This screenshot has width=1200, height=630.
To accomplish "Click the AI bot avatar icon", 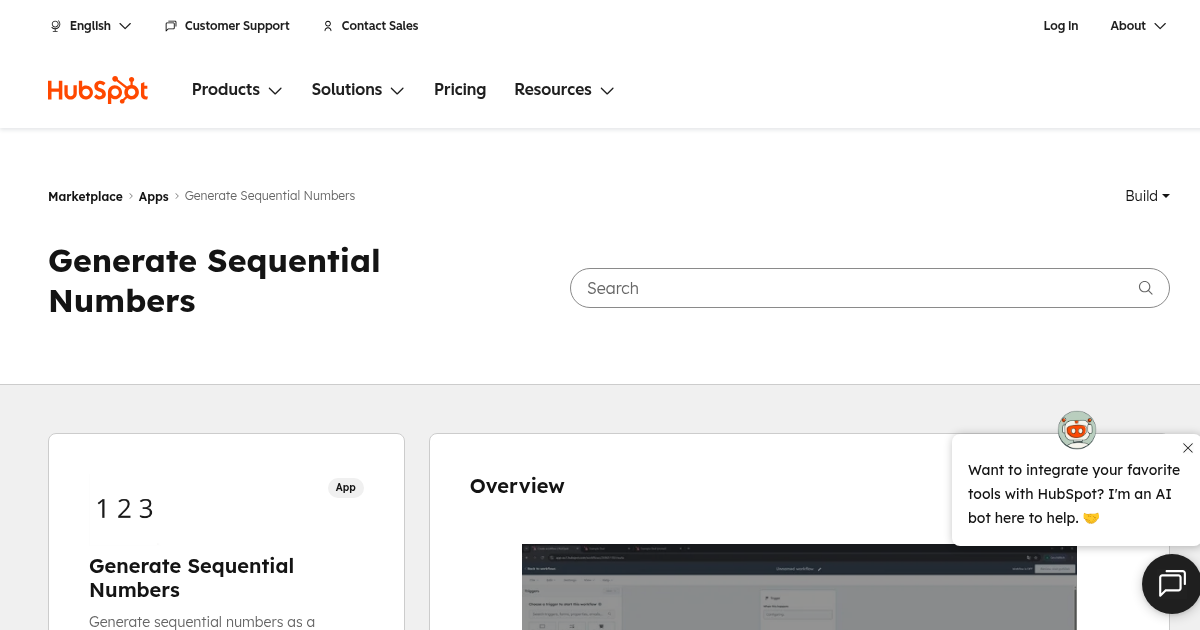I will pos(1077,430).
